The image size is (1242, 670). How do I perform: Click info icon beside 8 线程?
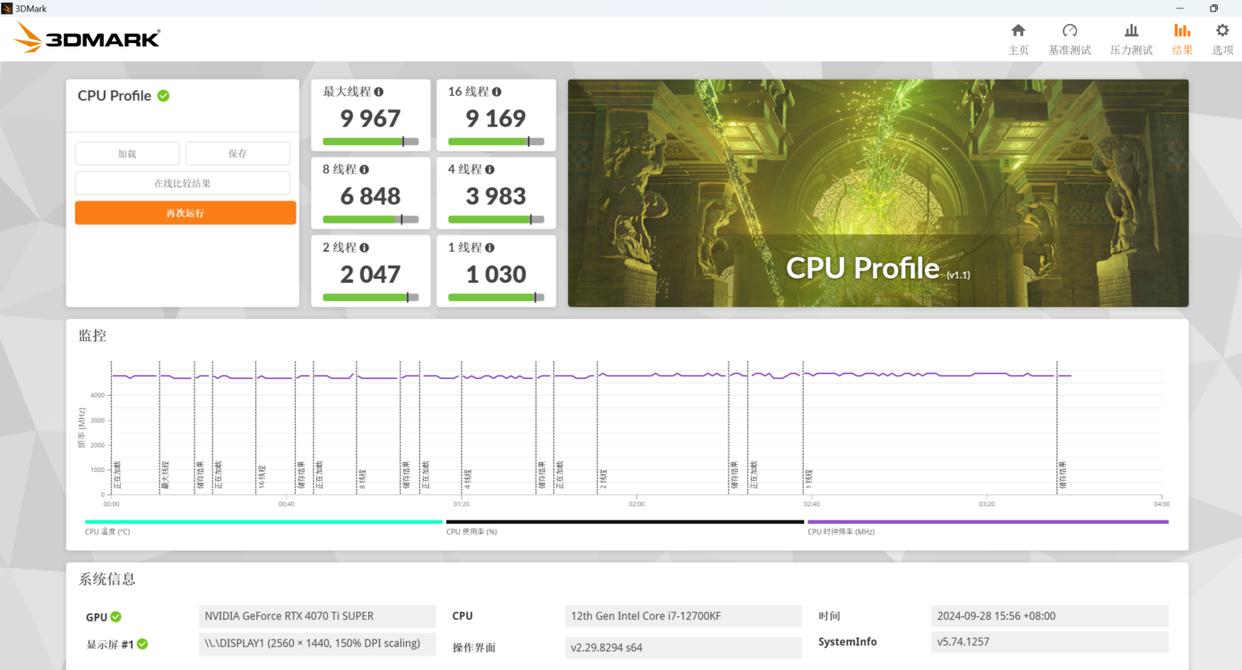(364, 170)
